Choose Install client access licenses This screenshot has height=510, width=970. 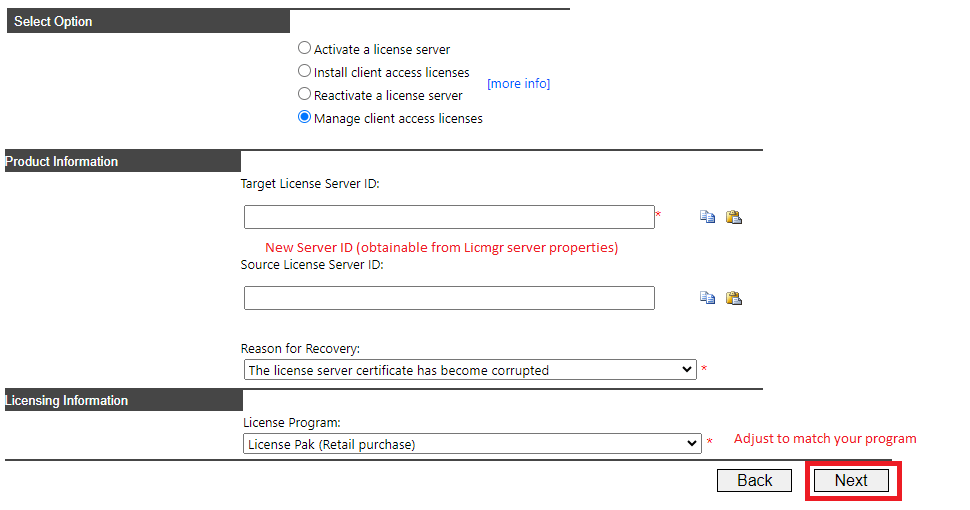(x=304, y=71)
